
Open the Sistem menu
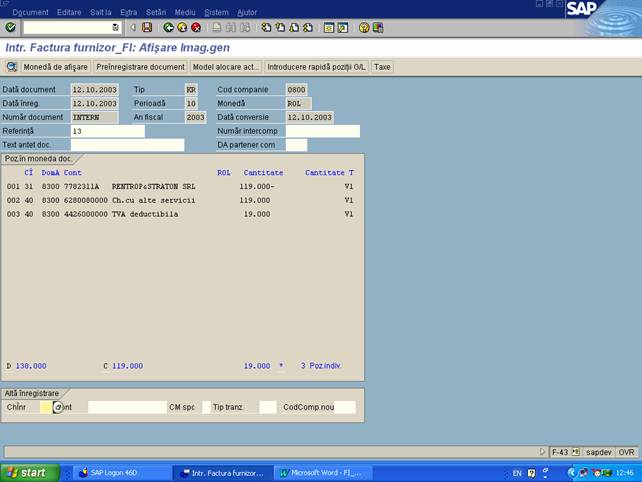click(x=216, y=12)
